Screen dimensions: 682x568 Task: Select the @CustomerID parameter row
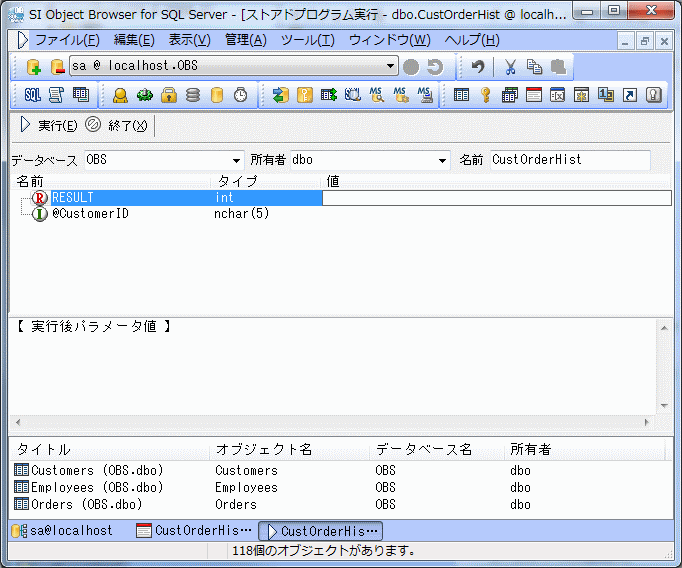pos(90,214)
